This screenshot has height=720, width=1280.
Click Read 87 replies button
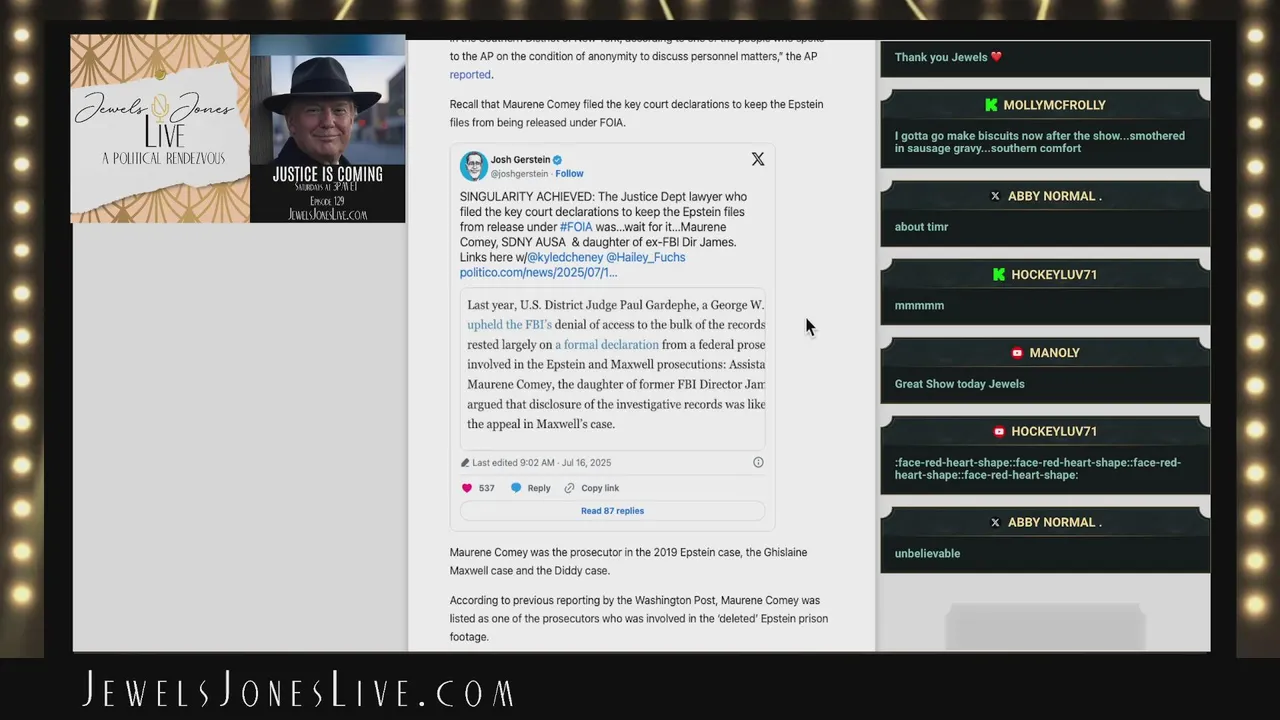612,511
